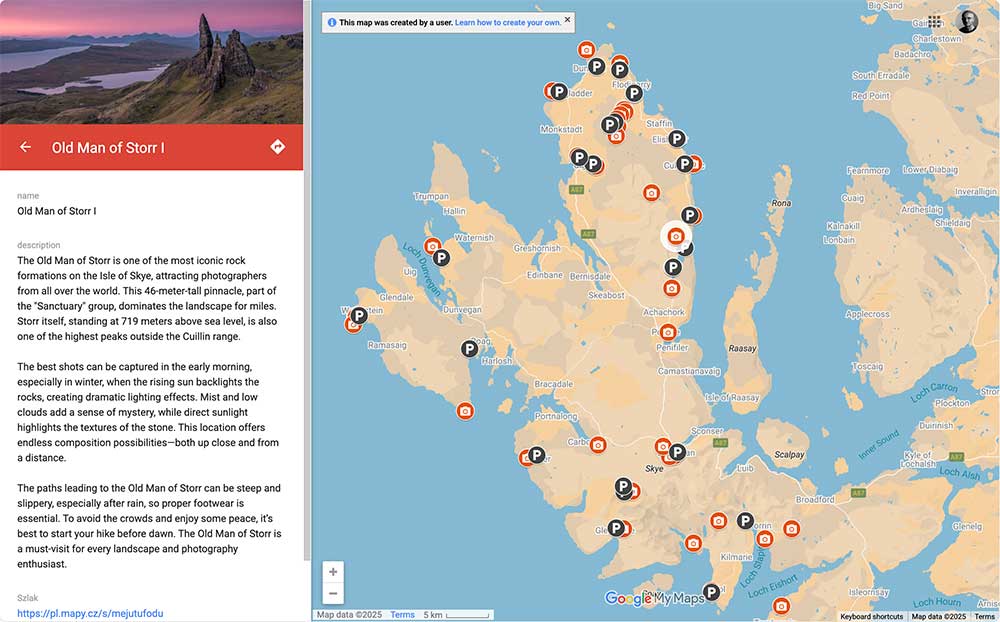Click the 'Szlak' field label
Image resolution: width=1000 pixels, height=622 pixels.
pos(27,598)
